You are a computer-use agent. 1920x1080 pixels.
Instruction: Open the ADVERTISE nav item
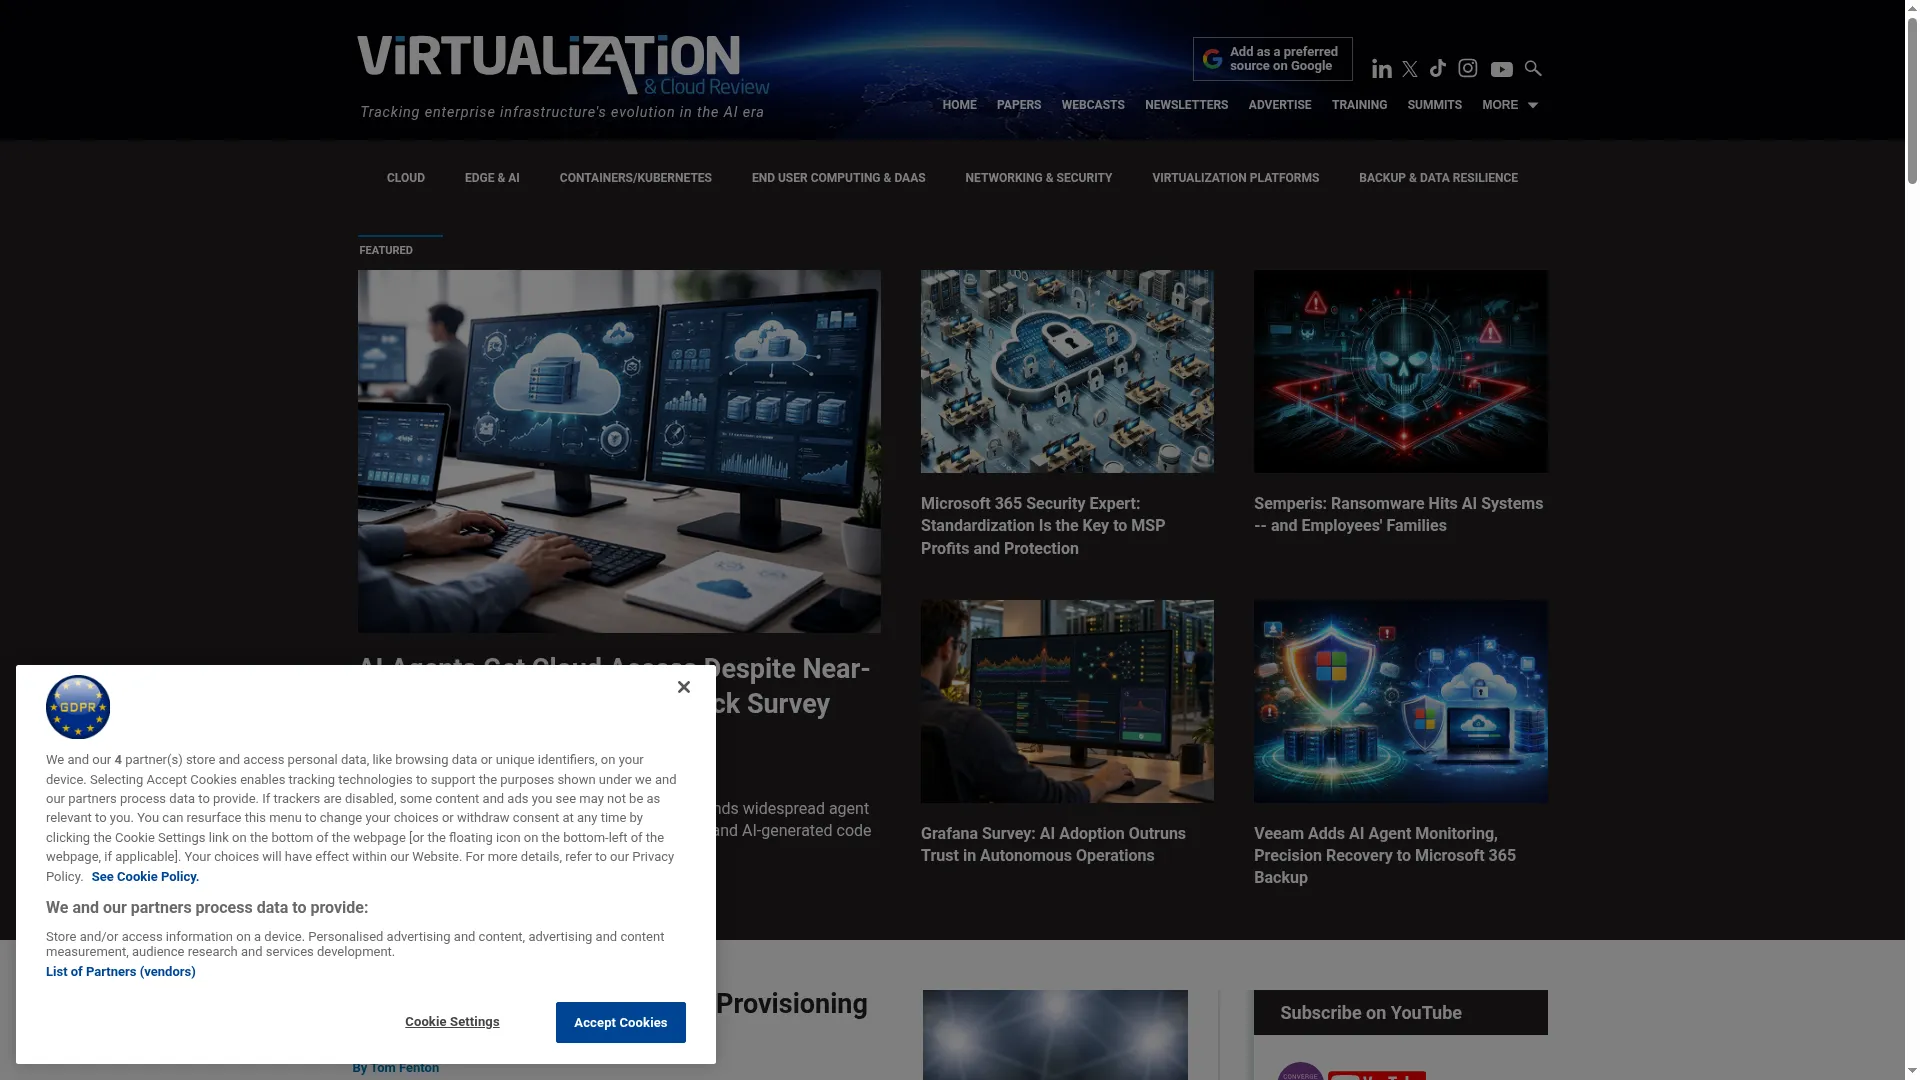pyautogui.click(x=1280, y=105)
